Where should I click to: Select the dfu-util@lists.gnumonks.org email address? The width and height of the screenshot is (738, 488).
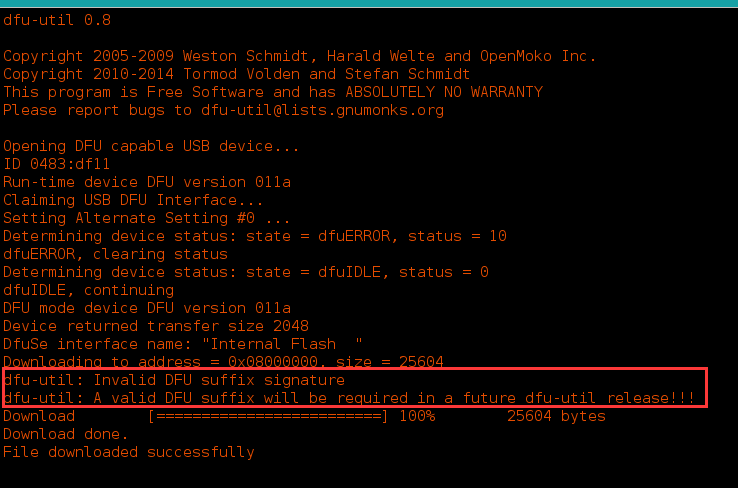tap(322, 110)
